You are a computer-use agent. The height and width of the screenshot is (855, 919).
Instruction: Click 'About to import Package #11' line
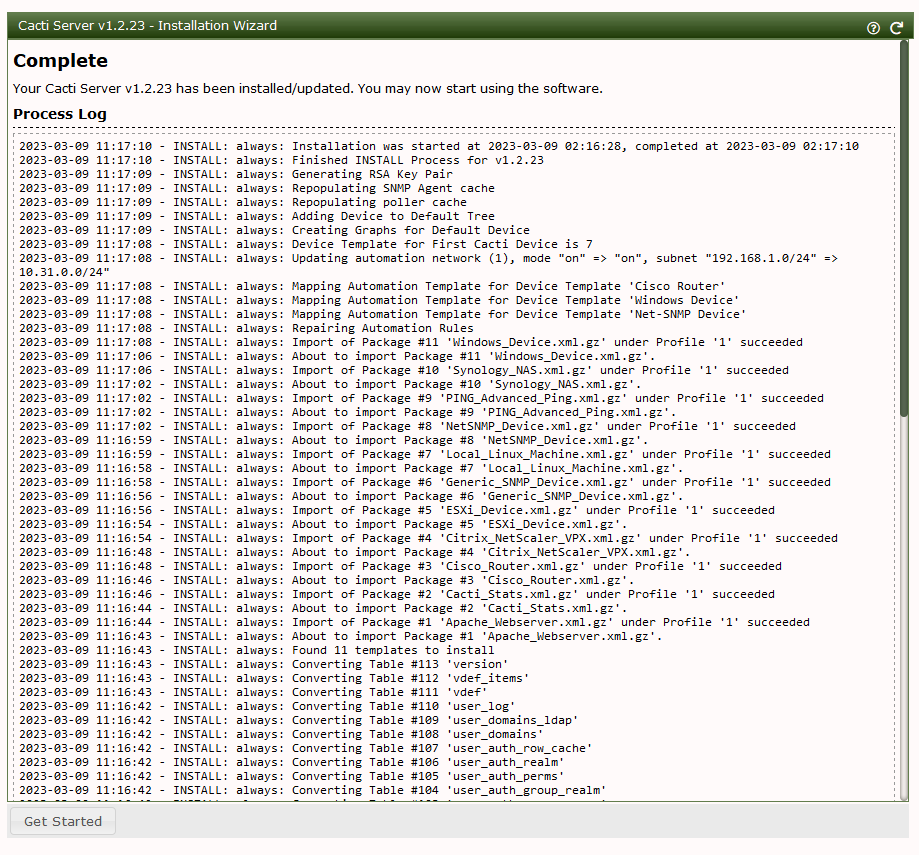coord(337,357)
